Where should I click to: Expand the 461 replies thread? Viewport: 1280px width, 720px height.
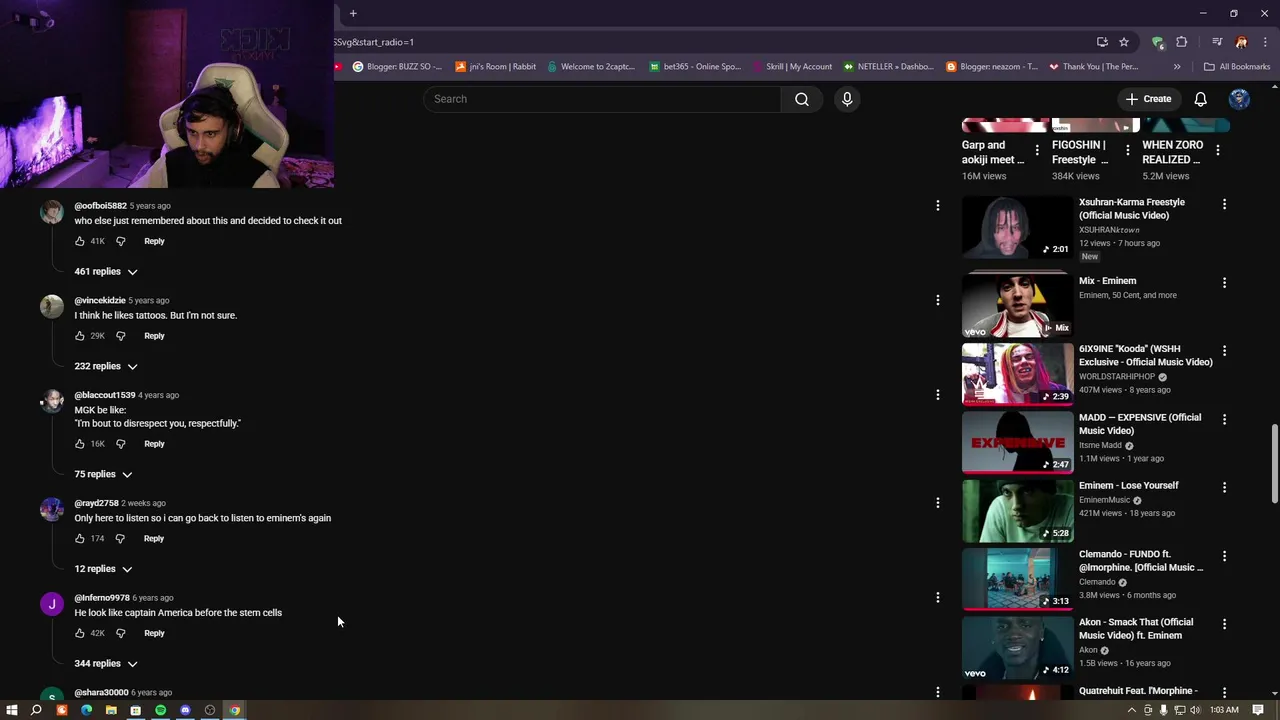click(106, 272)
